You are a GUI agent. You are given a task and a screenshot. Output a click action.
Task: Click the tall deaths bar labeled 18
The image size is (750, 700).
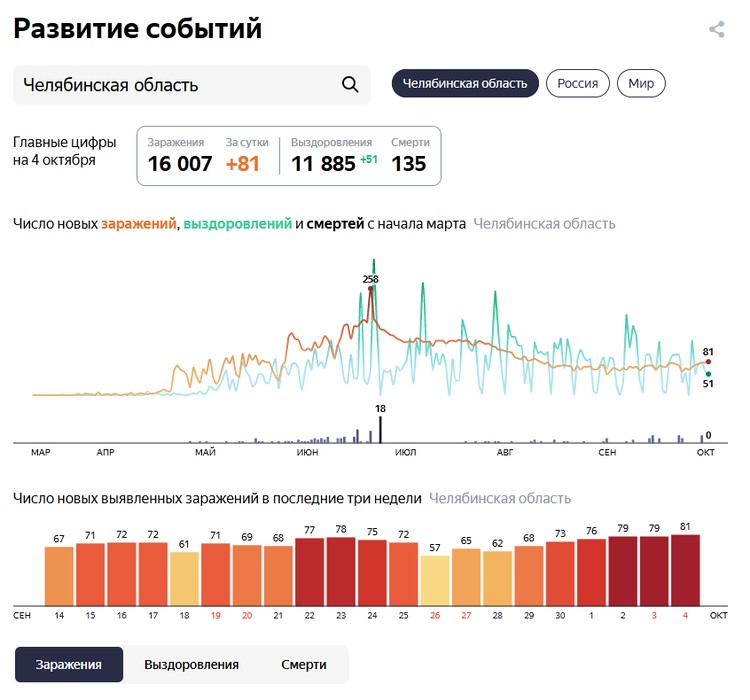(380, 429)
